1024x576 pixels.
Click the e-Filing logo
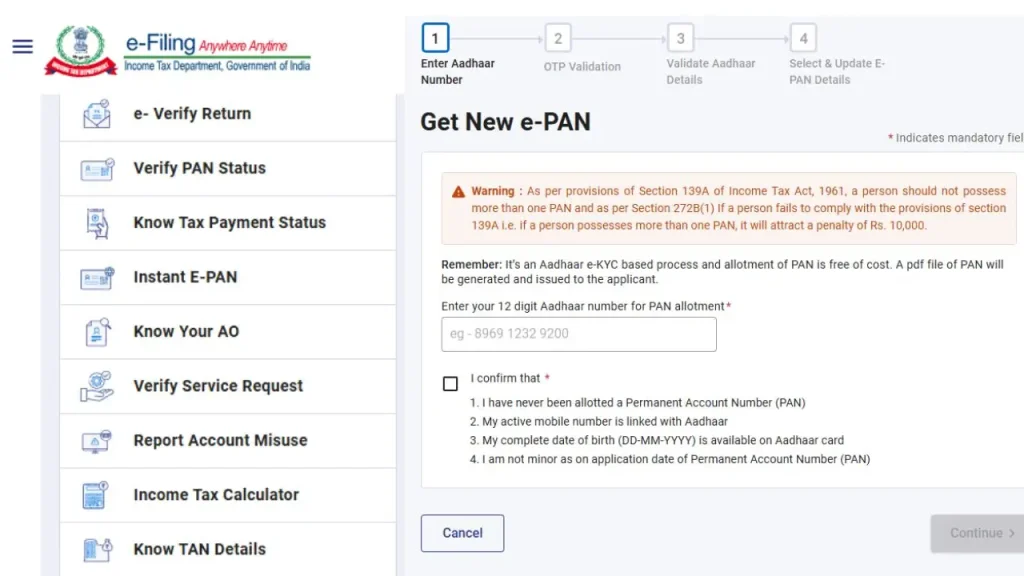176,46
